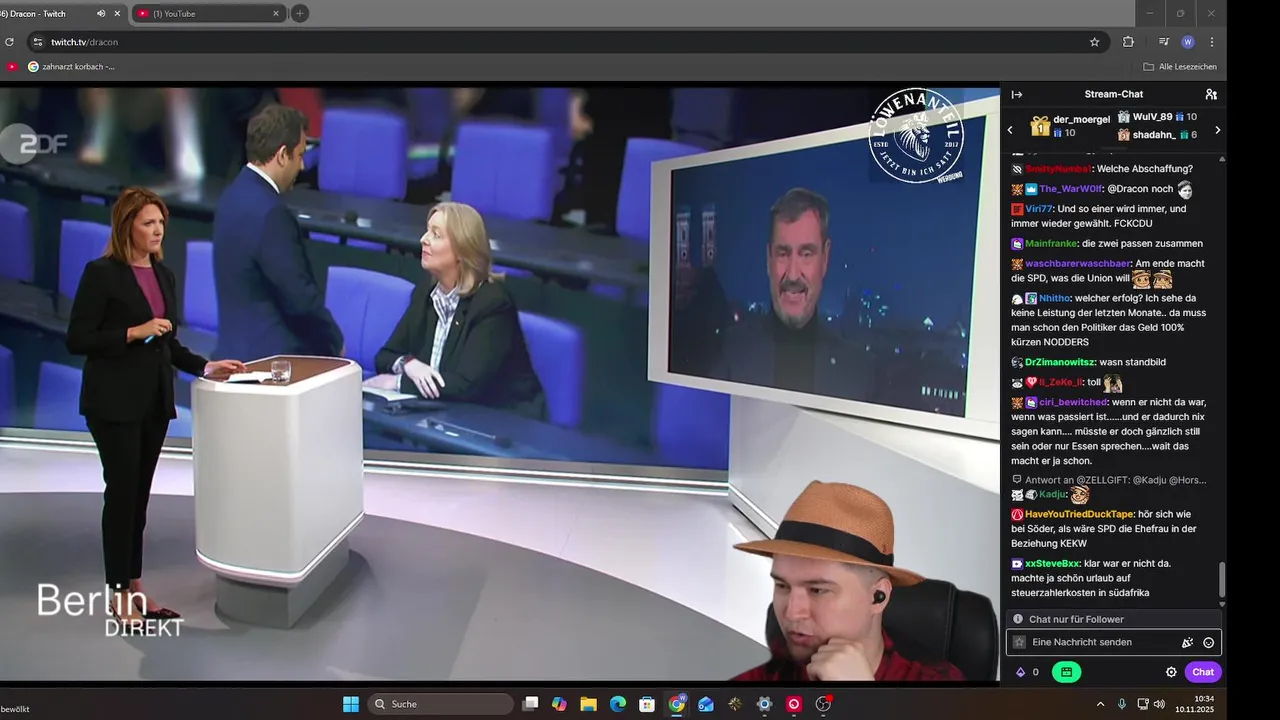Viewport: 1280px width, 720px height.
Task: Click info icon next to 'Chat nur für Follower'
Action: pyautogui.click(x=1018, y=619)
